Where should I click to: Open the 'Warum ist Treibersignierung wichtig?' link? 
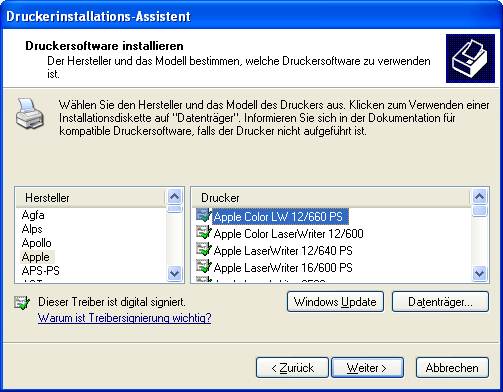point(124,318)
